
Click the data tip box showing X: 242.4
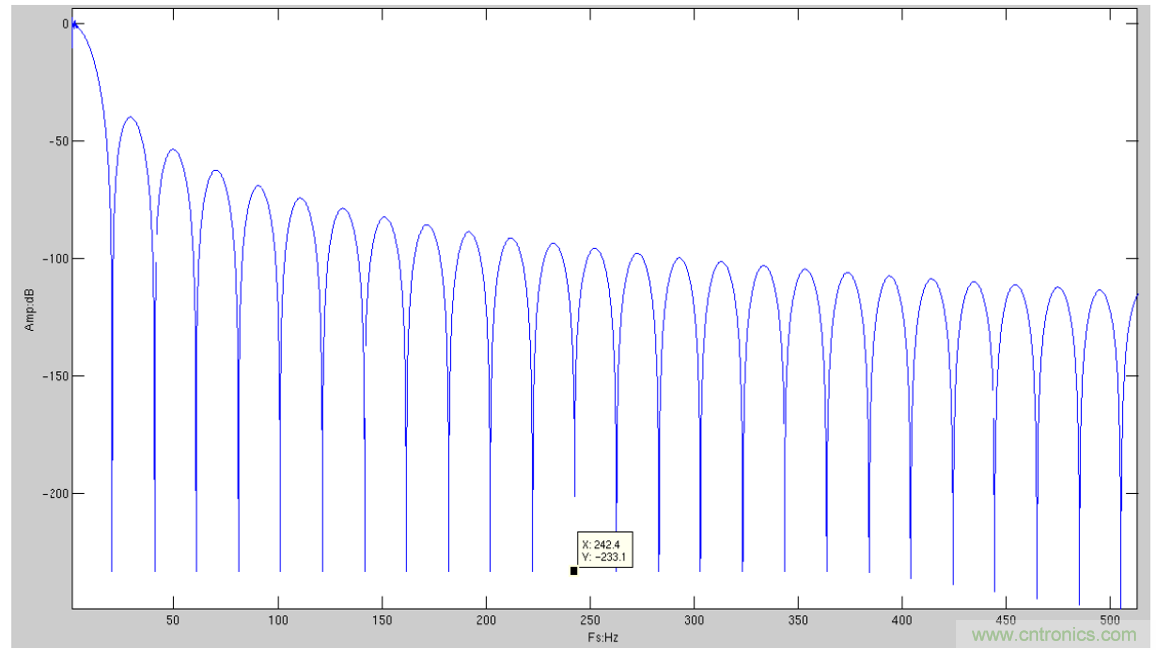[605, 550]
